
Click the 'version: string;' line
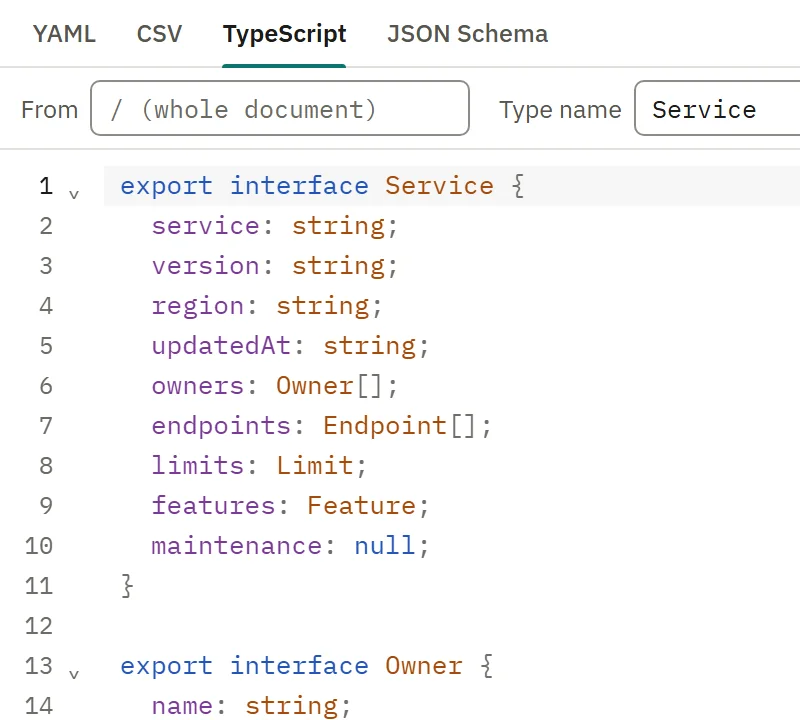coord(274,266)
